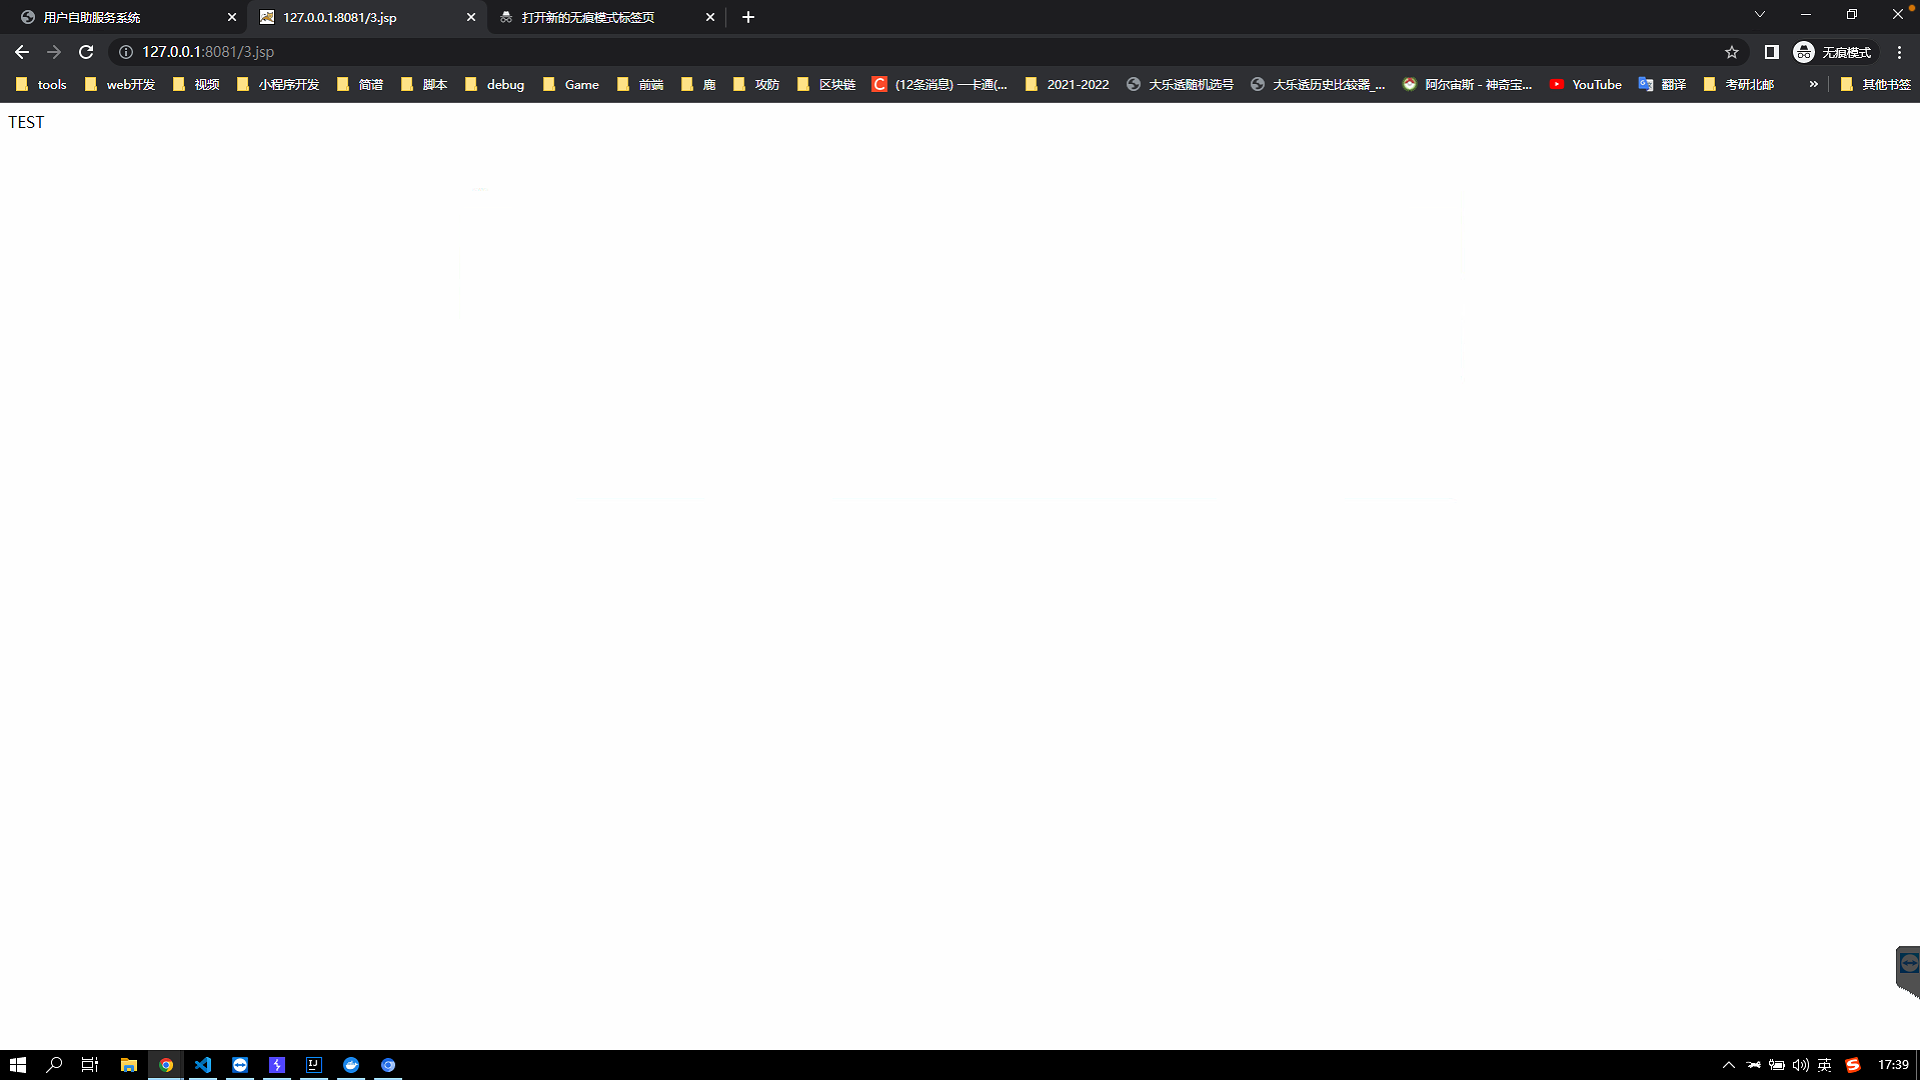Open the blue whale app on taskbar
1920x1080 pixels.
(351, 1065)
